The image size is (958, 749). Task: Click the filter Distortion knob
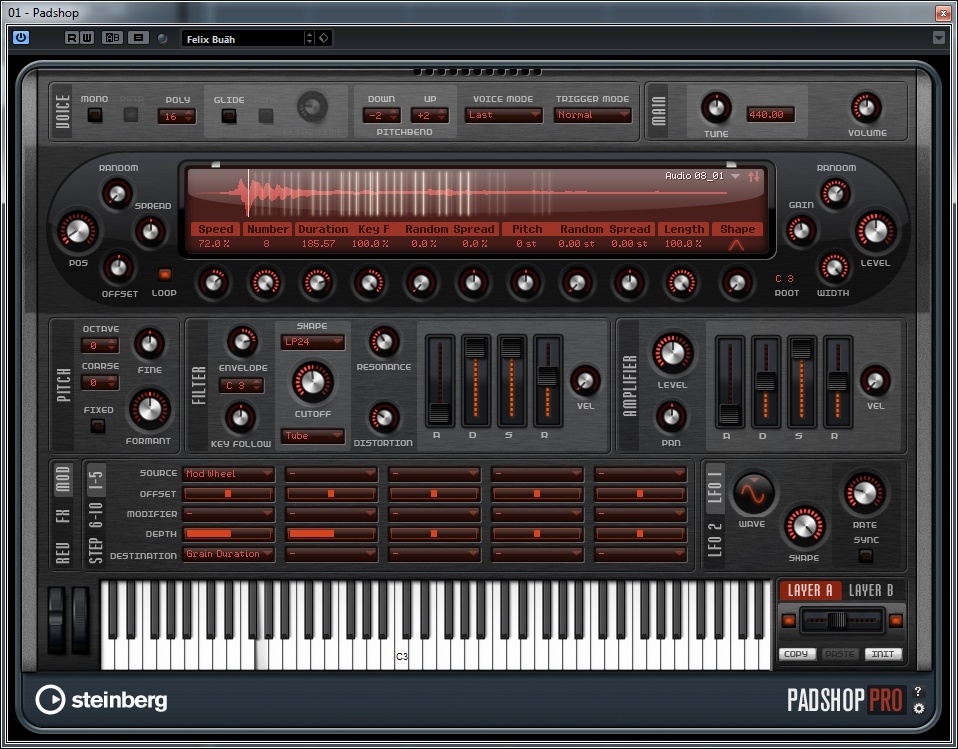384,418
